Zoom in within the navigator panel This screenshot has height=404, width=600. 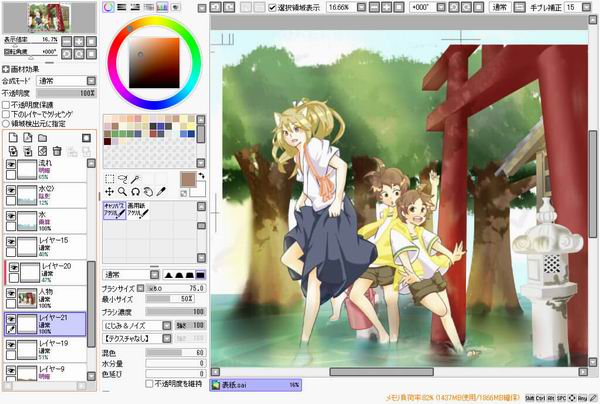79,41
